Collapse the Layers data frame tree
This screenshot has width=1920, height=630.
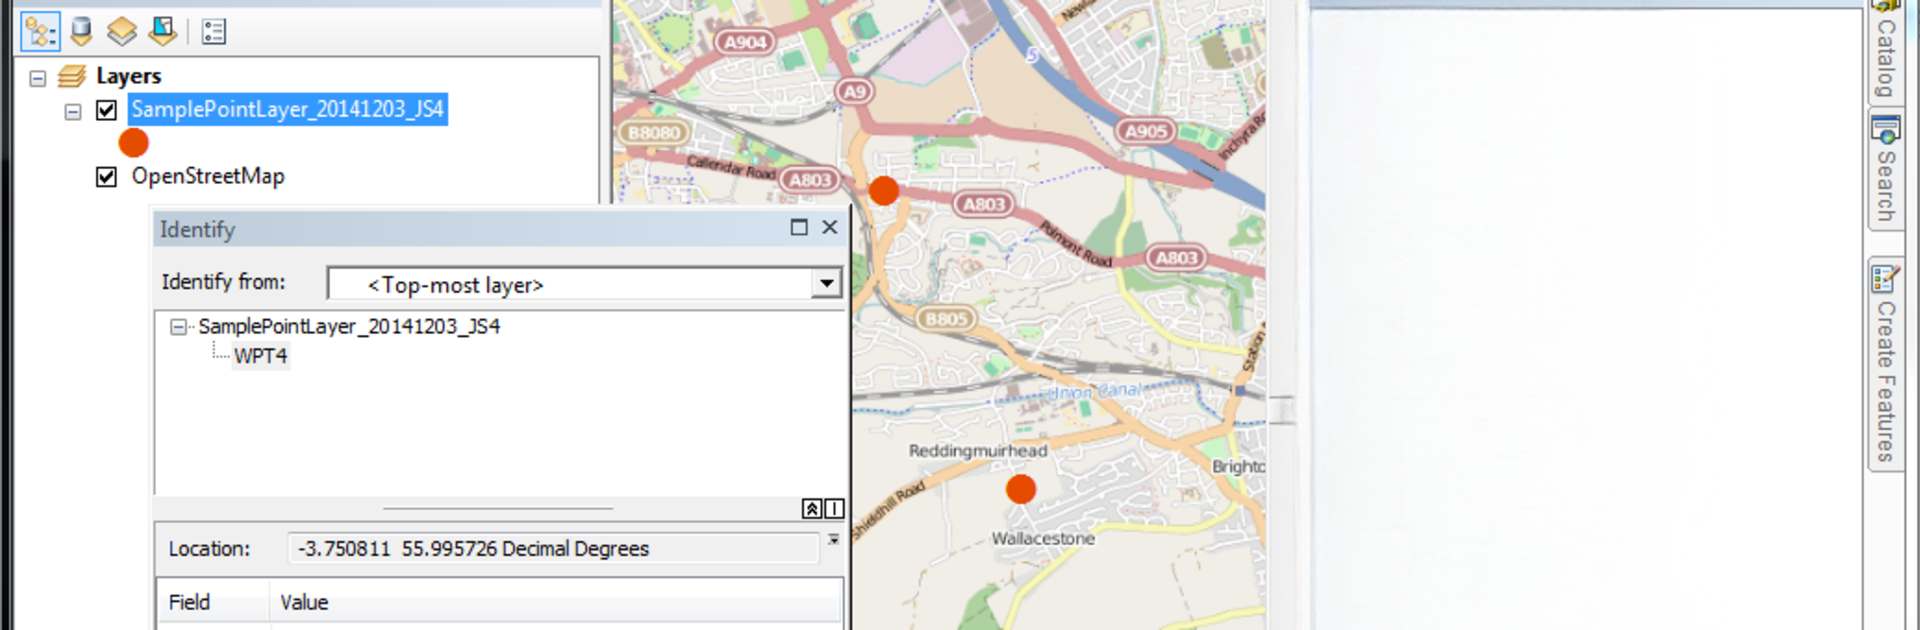[38, 78]
